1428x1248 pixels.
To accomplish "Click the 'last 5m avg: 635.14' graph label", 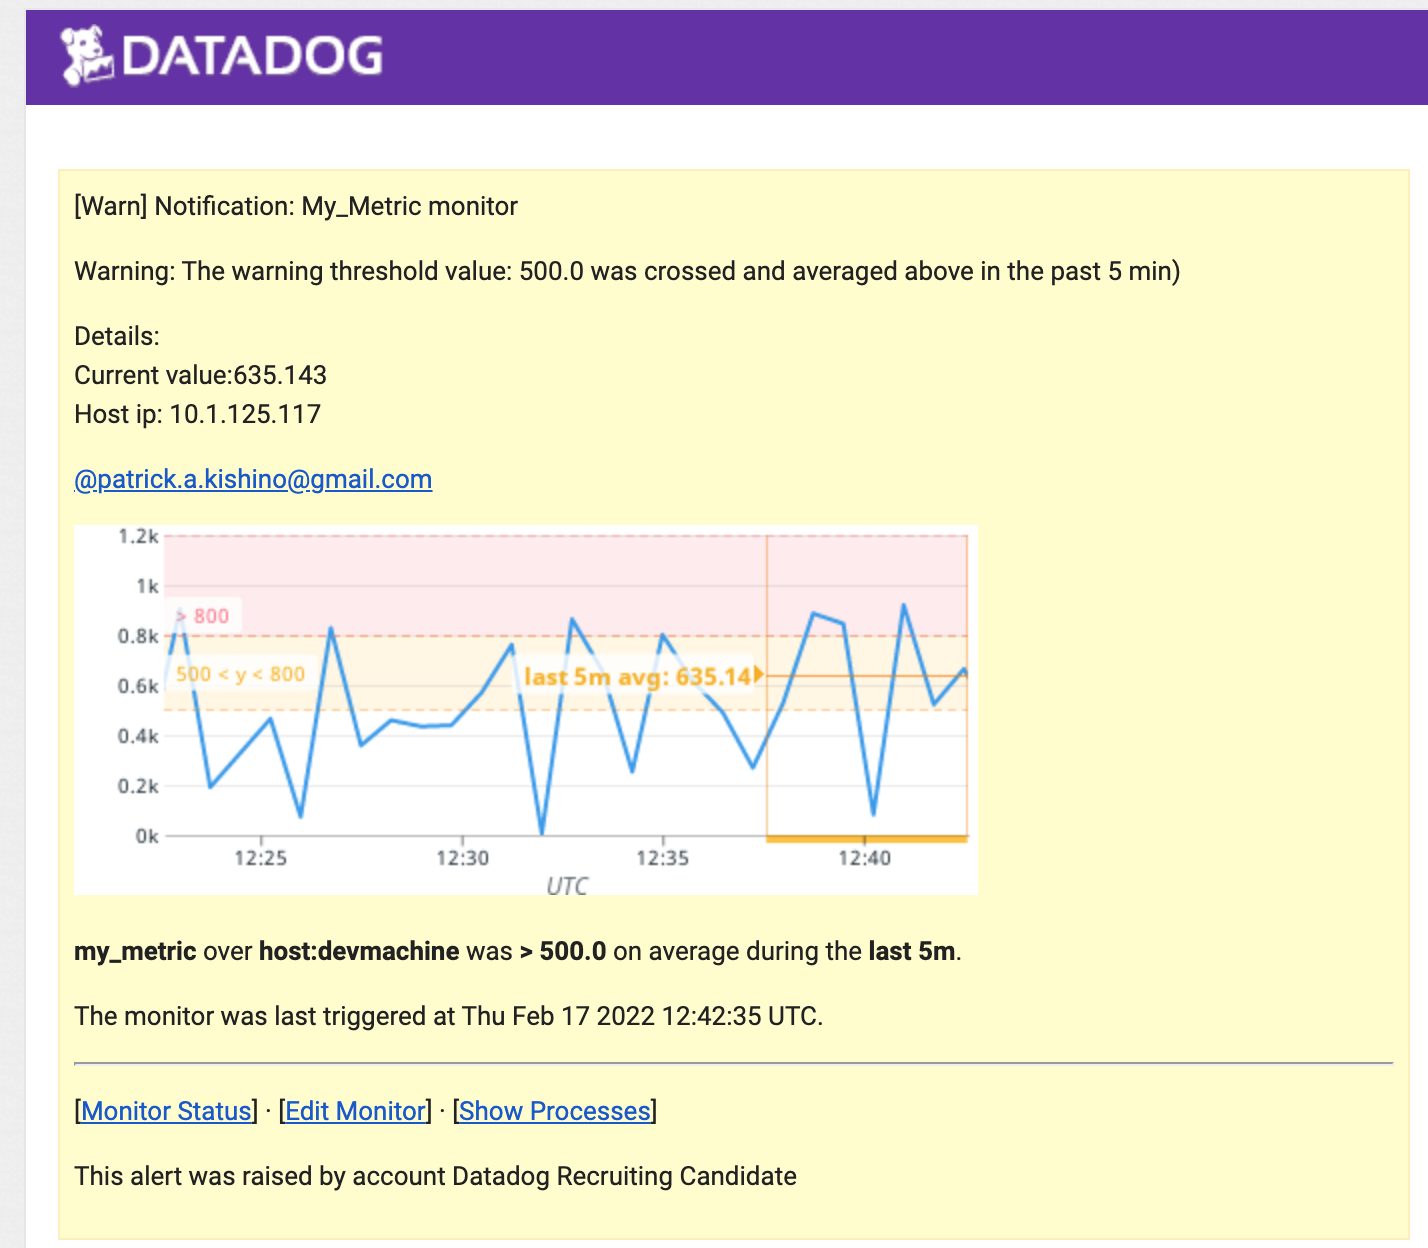I will tap(637, 677).
